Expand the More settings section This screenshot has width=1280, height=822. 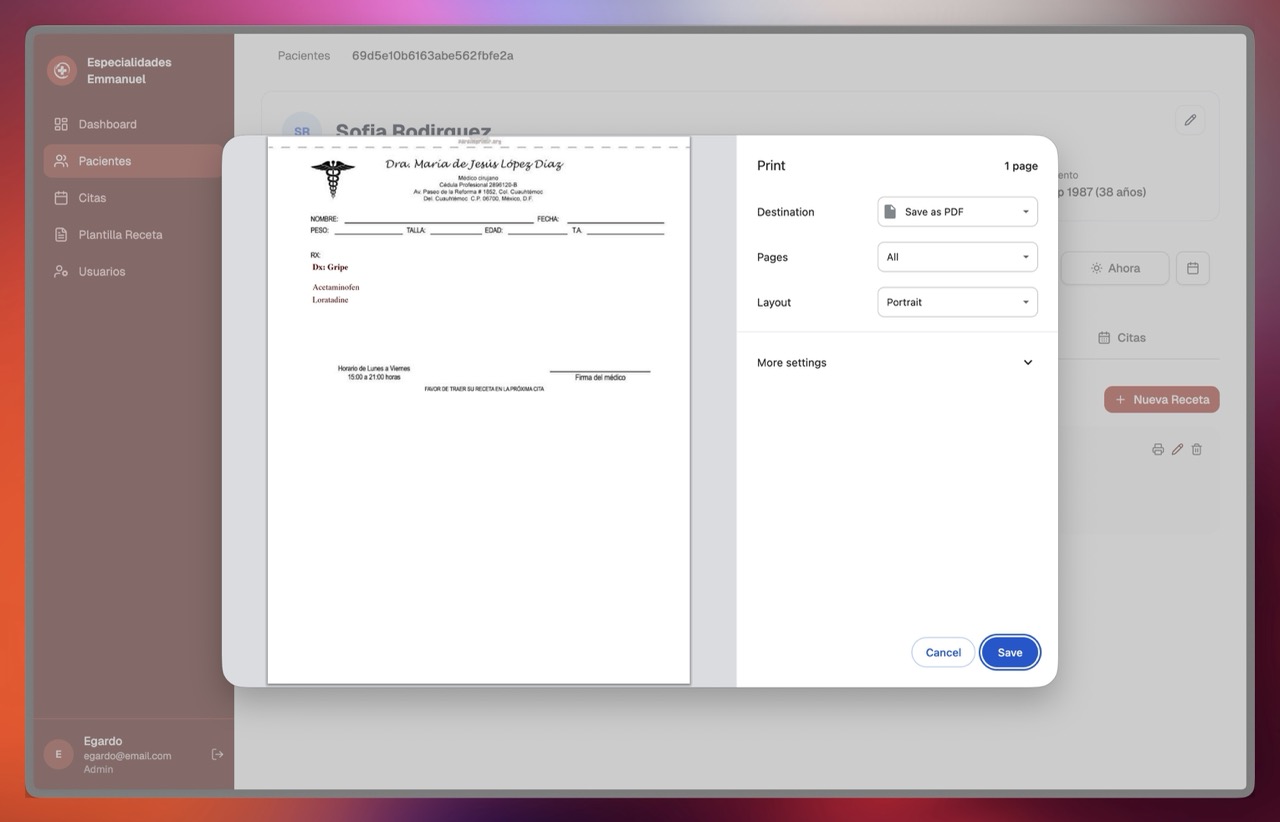(1027, 363)
